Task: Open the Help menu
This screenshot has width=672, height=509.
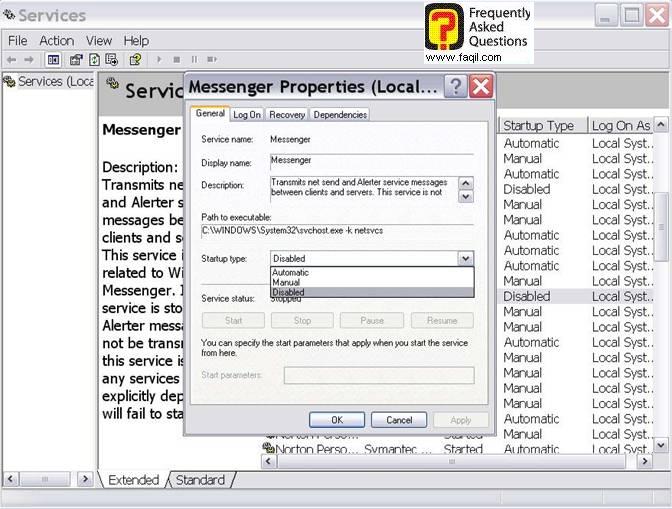Action: [x=136, y=41]
